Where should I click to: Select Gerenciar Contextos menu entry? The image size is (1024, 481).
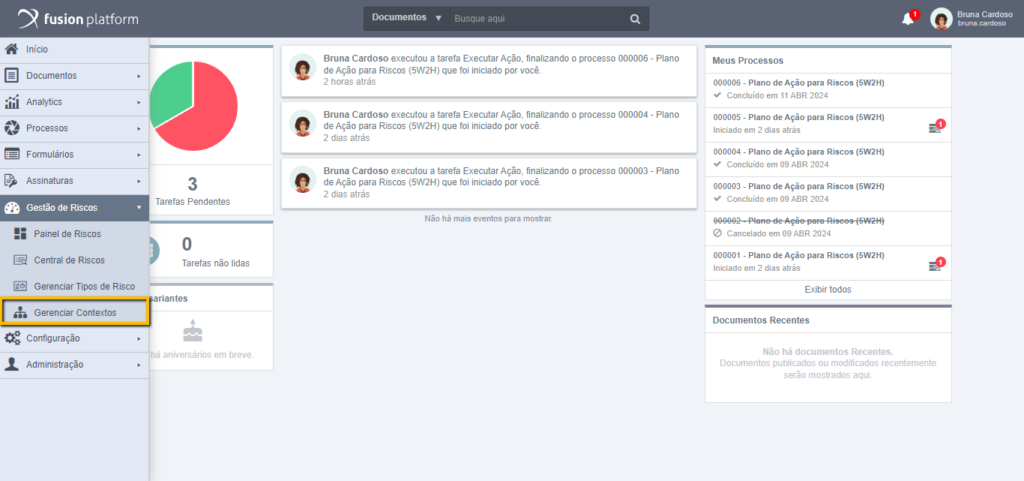click(75, 313)
